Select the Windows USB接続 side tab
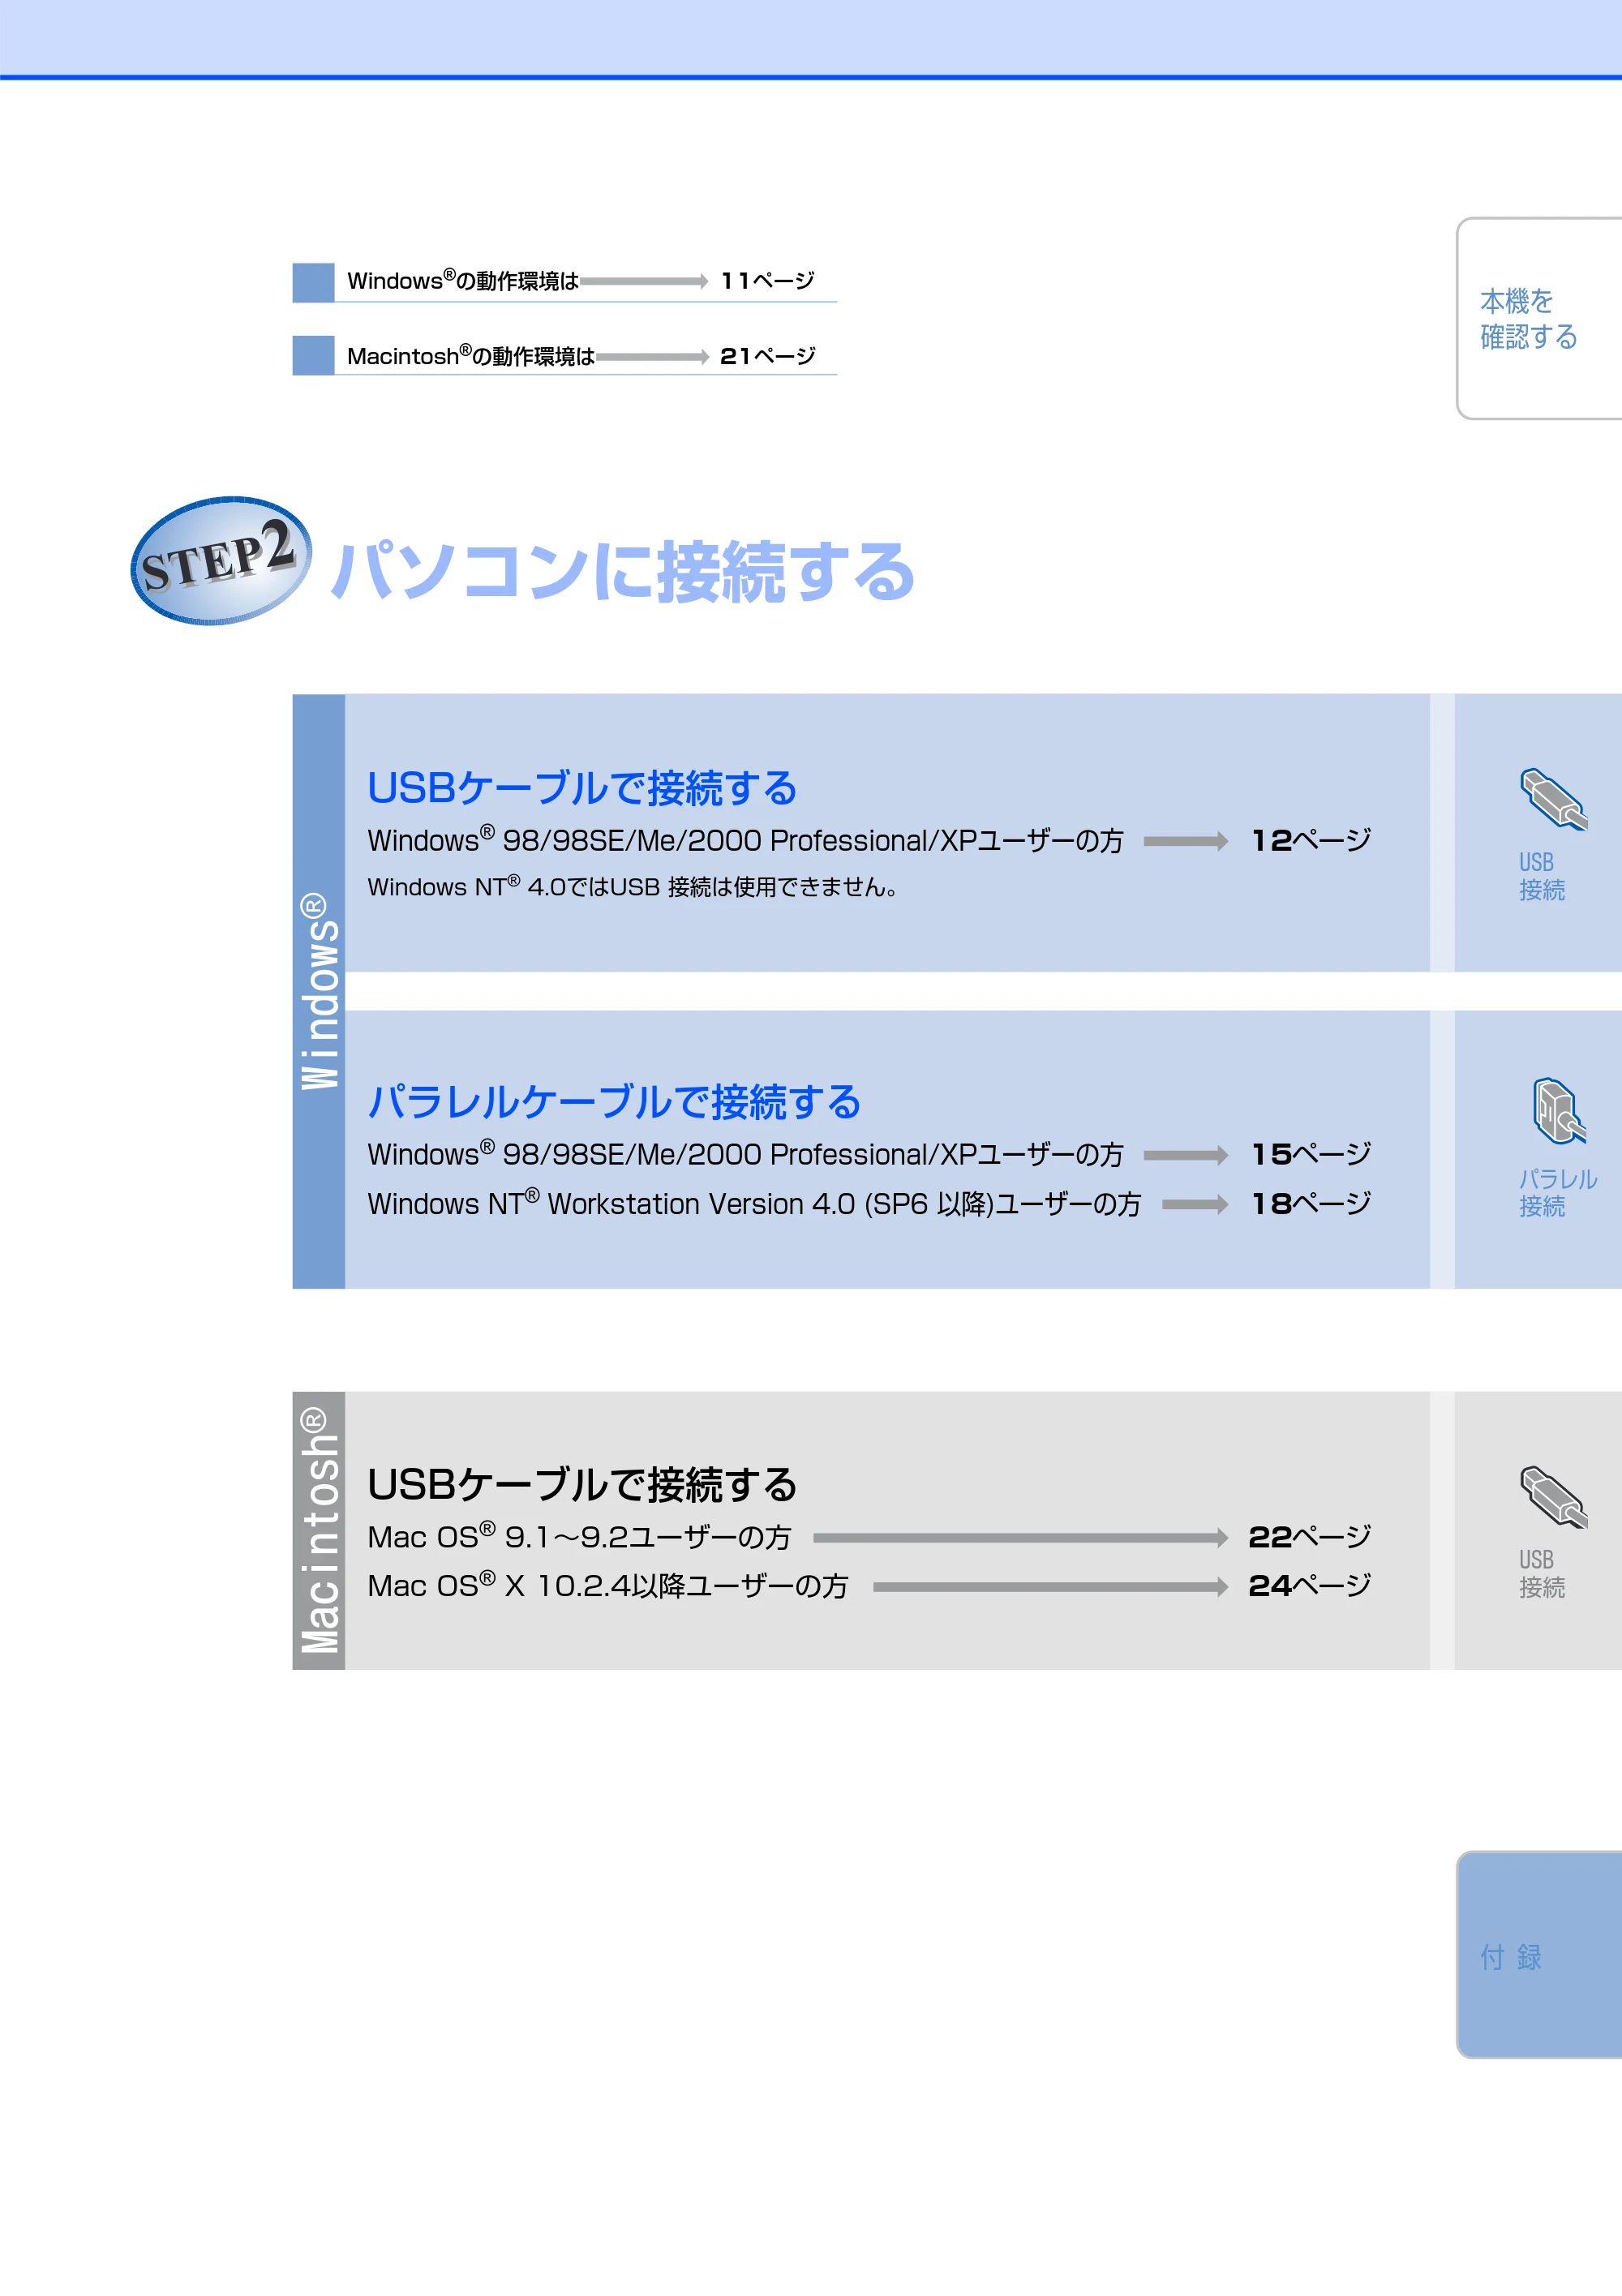This screenshot has width=1622, height=2296. [x=1538, y=833]
